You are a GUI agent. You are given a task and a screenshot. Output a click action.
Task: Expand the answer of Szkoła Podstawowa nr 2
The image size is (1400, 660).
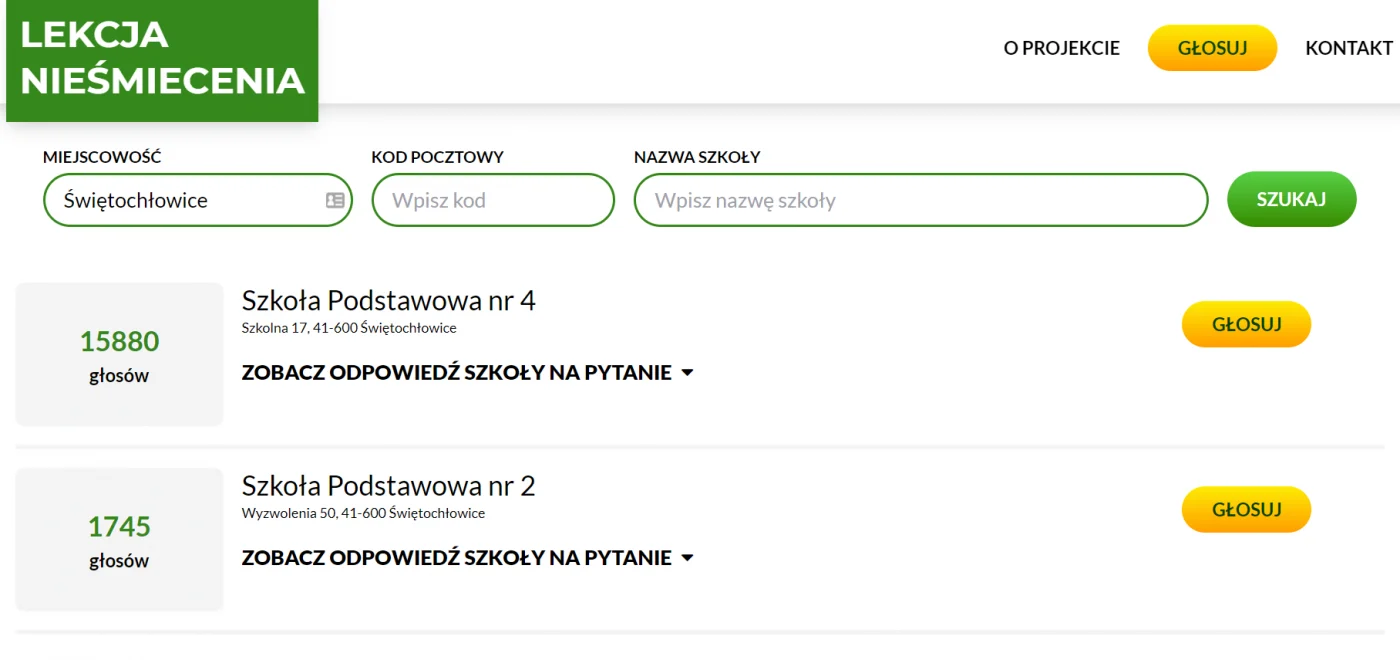pos(467,558)
